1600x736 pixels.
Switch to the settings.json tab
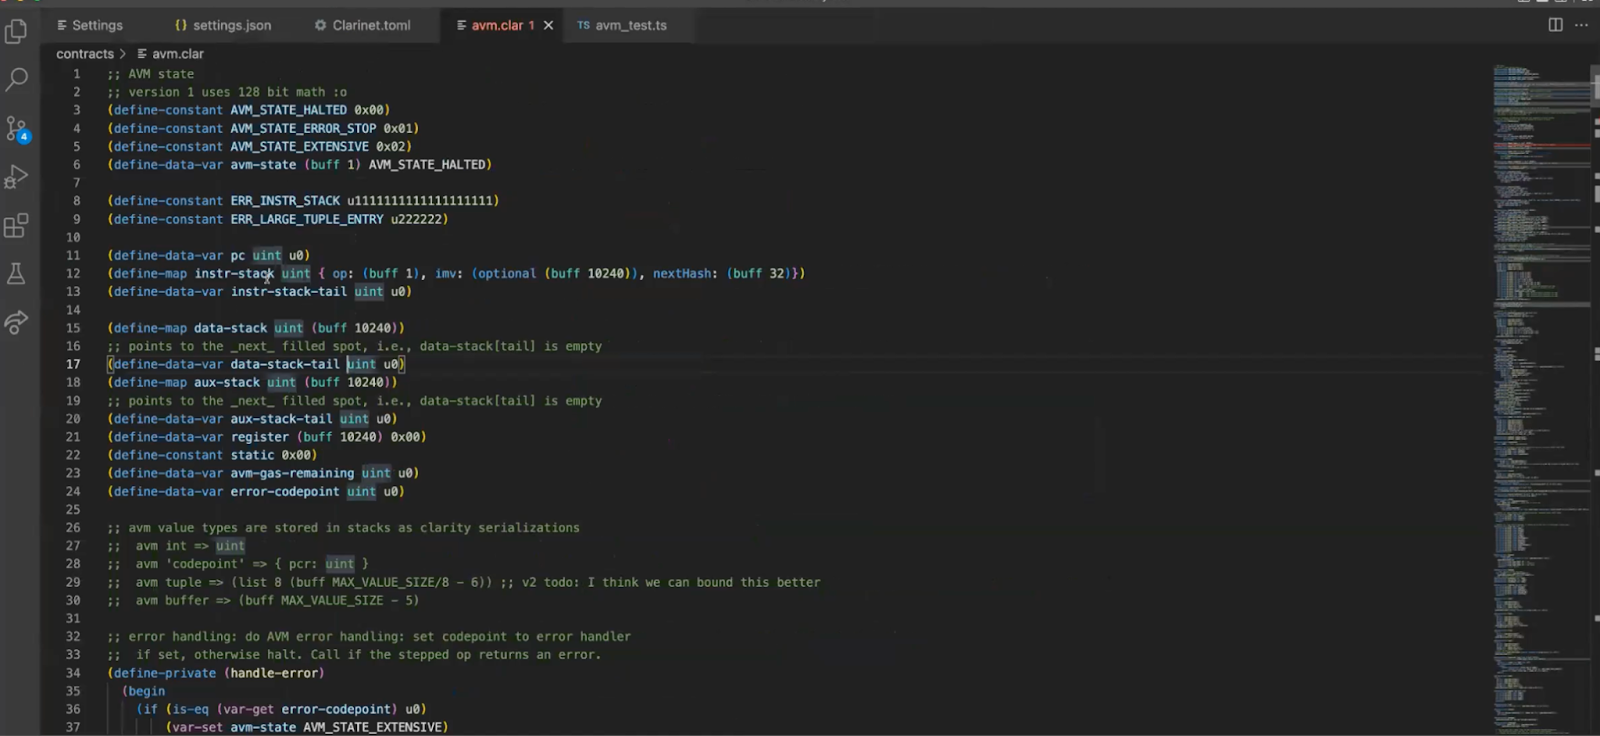click(223, 26)
